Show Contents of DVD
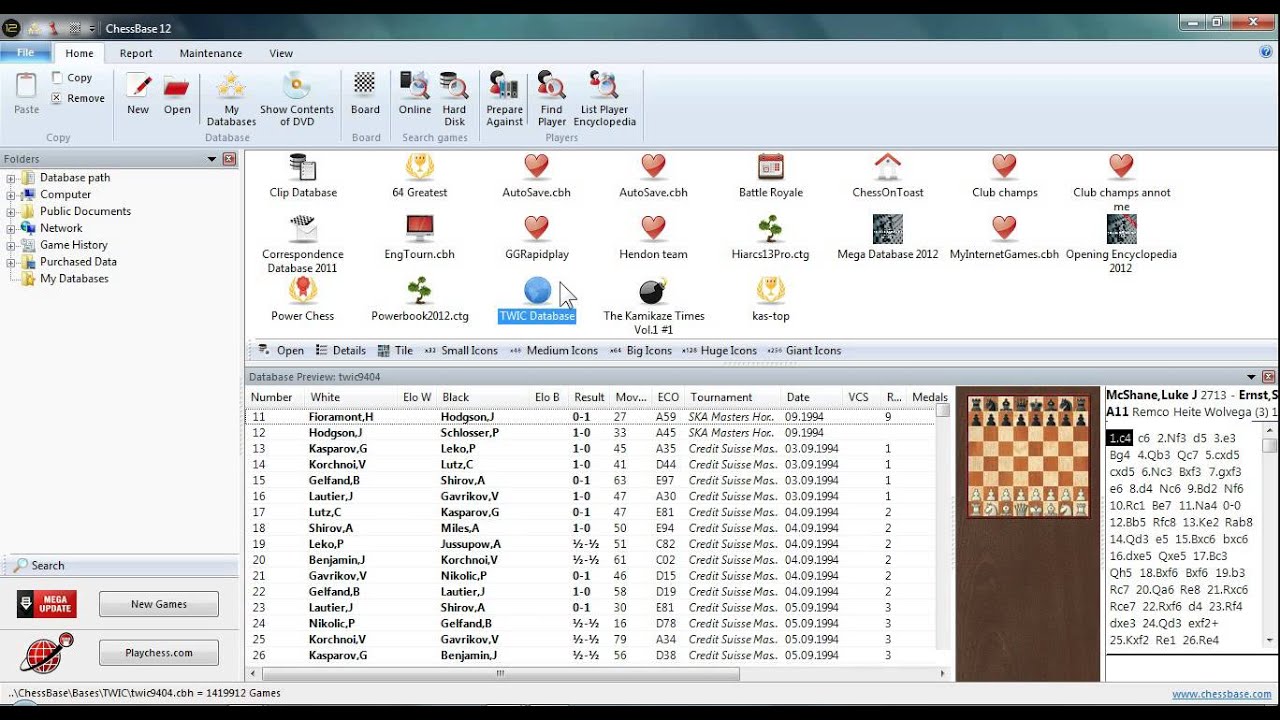Viewport: 1280px width, 720px height. coord(297,98)
